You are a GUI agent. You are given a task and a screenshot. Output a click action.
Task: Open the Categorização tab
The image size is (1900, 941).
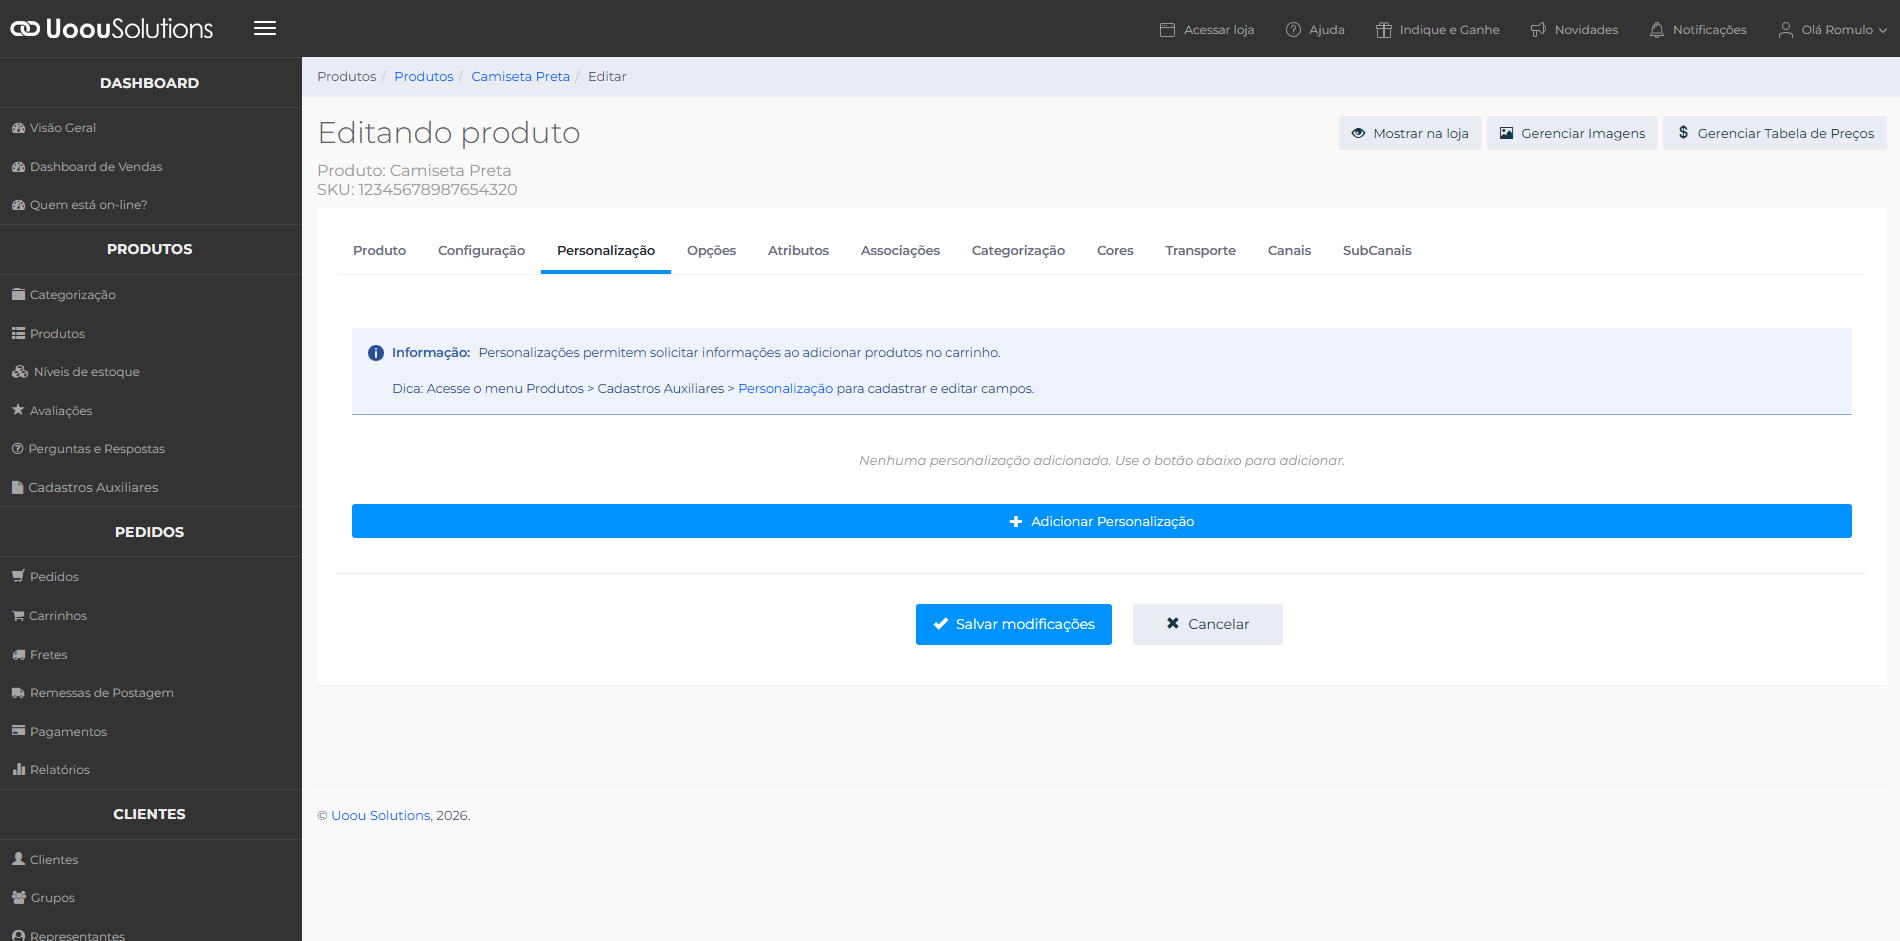click(x=1018, y=251)
